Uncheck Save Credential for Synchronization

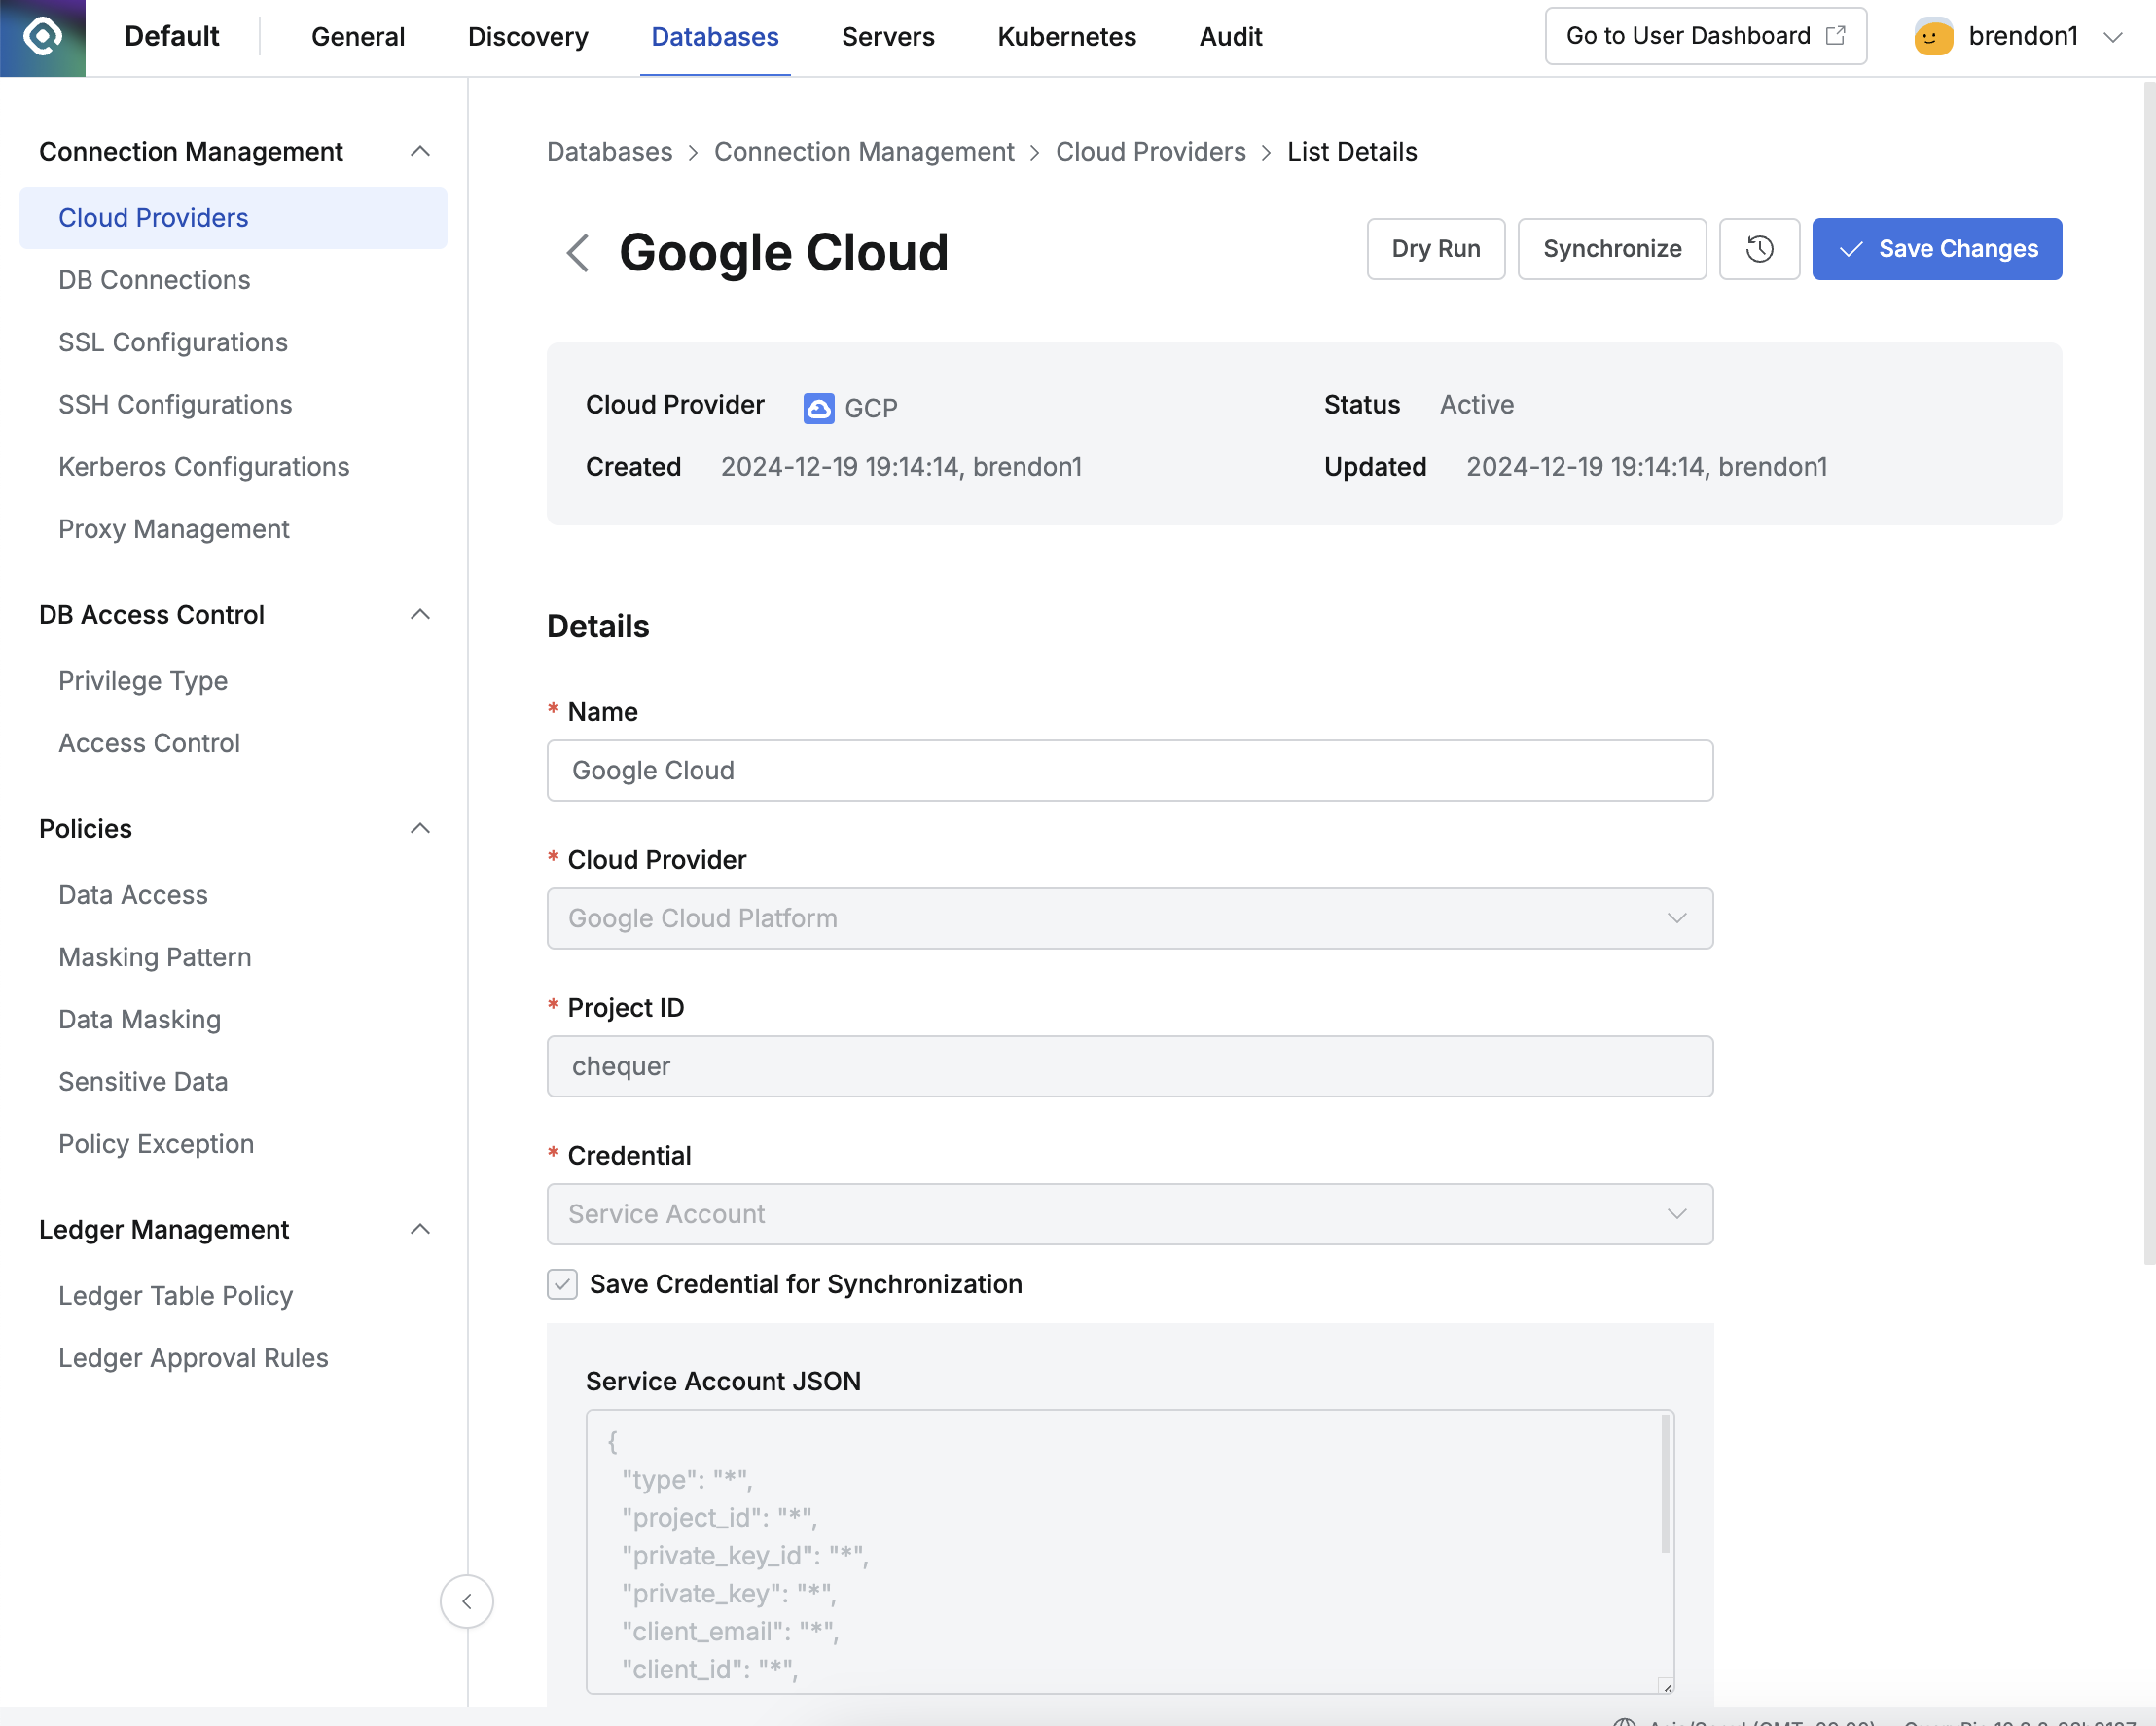point(562,1284)
